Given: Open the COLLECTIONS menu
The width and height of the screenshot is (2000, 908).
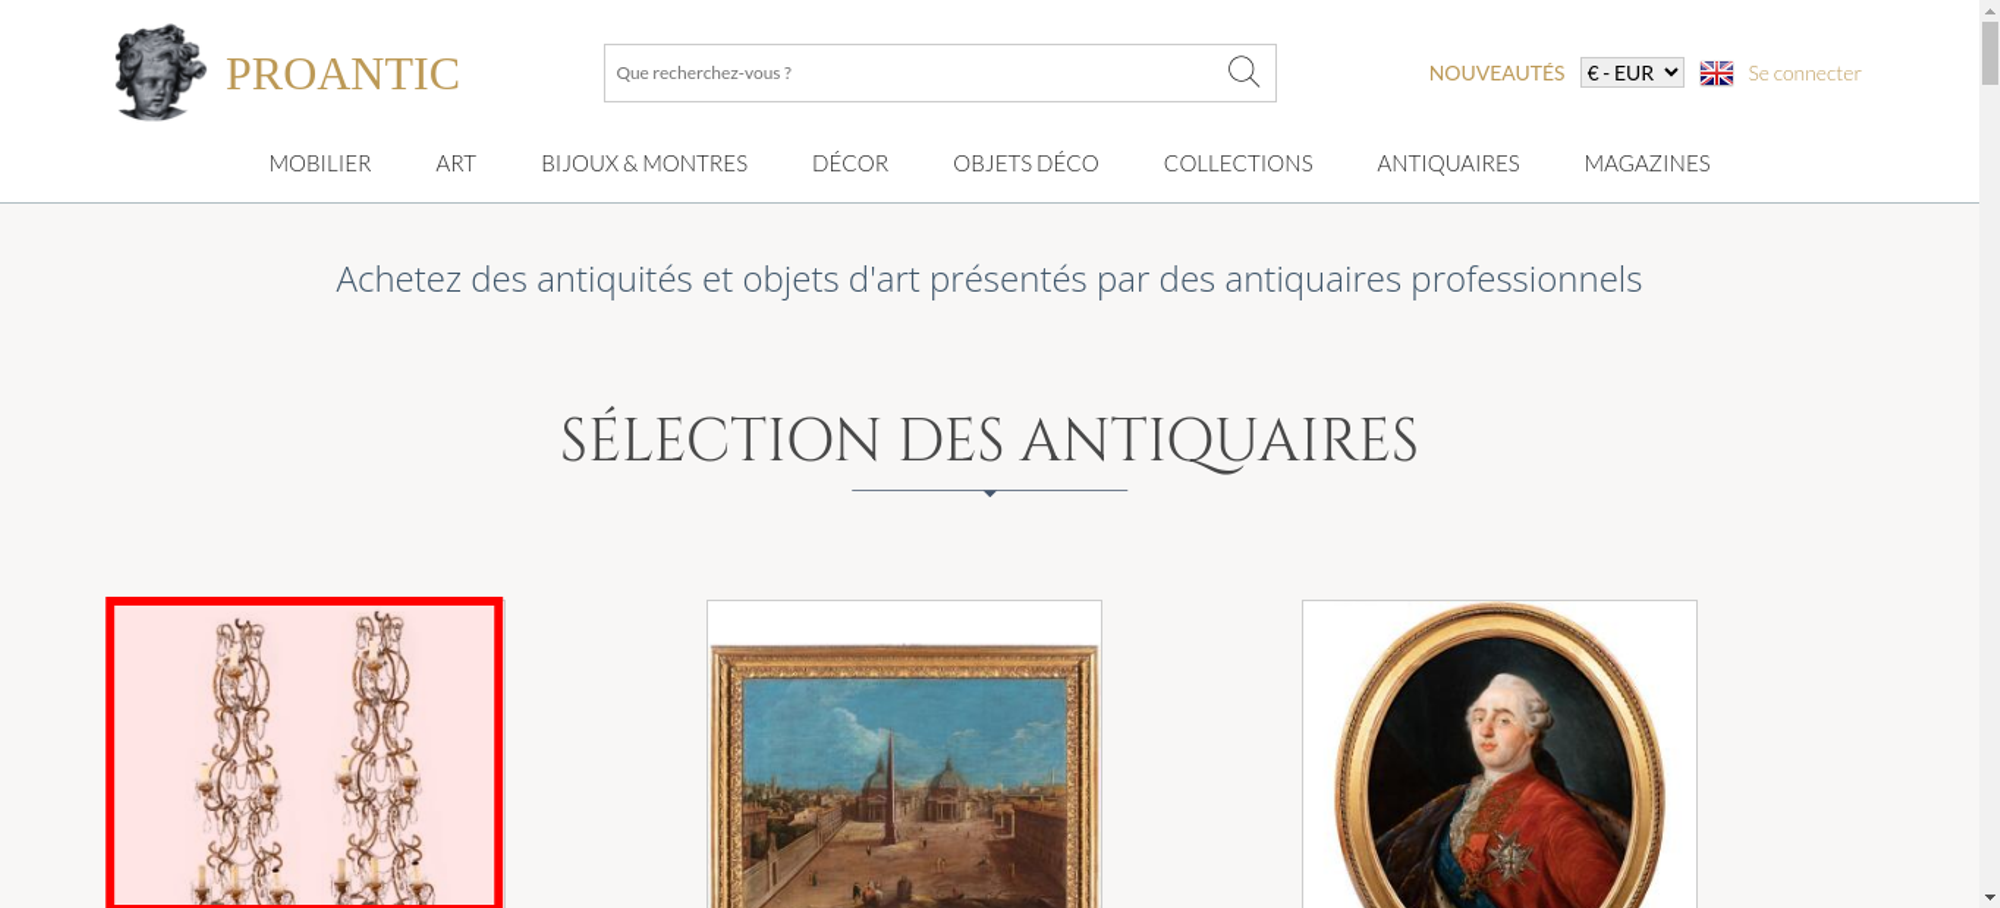Looking at the screenshot, I should click(1238, 163).
